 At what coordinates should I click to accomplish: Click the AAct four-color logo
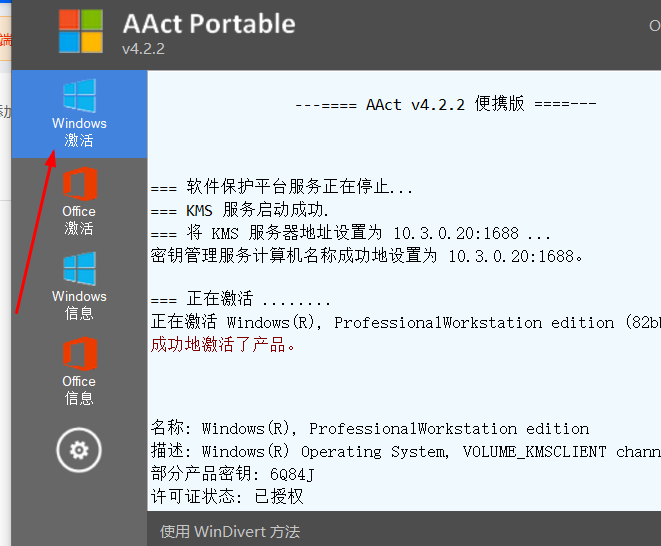pyautogui.click(x=81, y=31)
